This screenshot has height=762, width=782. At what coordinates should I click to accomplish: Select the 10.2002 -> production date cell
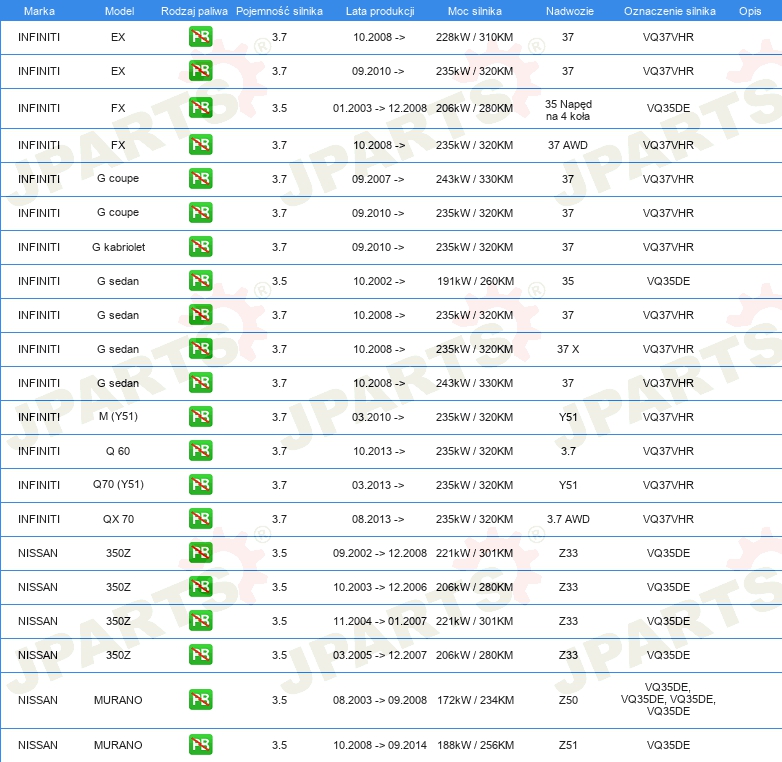click(379, 281)
